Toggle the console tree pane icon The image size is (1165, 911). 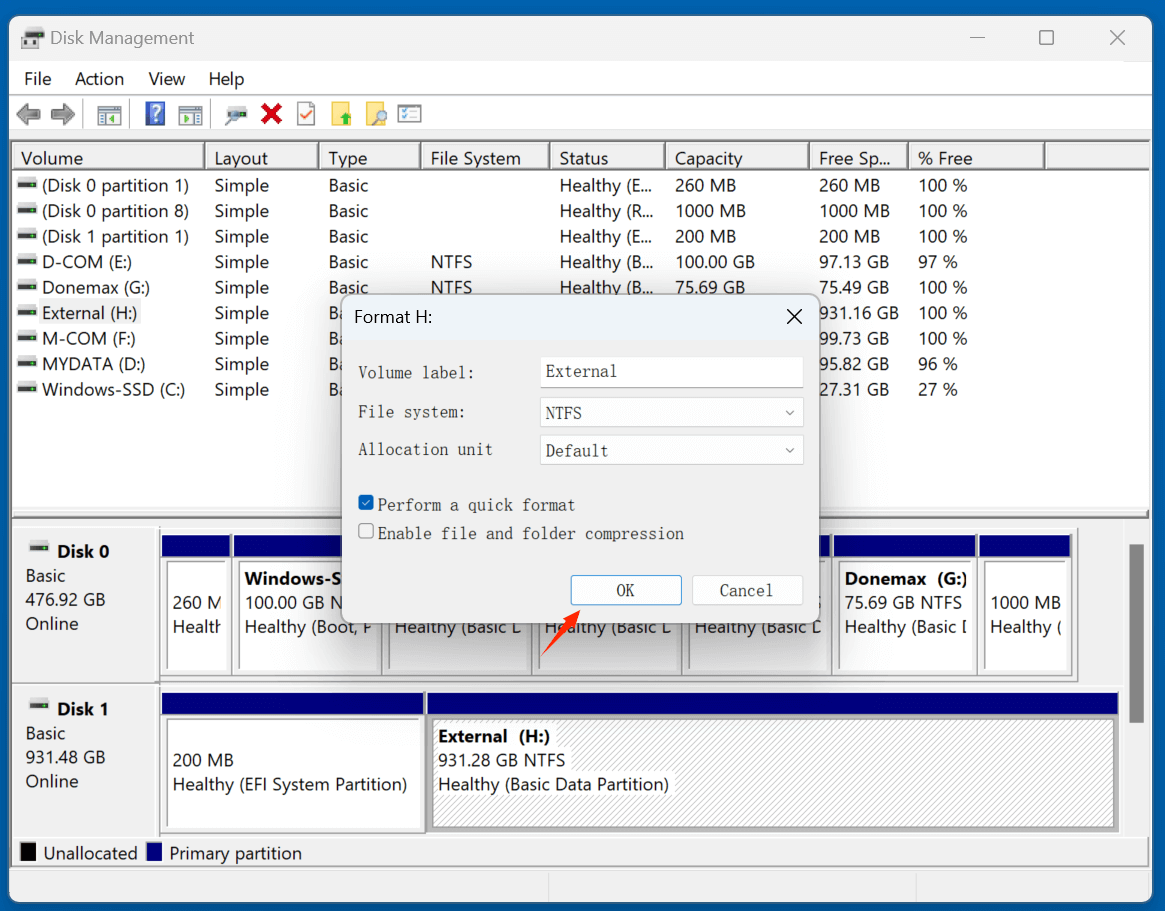tap(109, 113)
